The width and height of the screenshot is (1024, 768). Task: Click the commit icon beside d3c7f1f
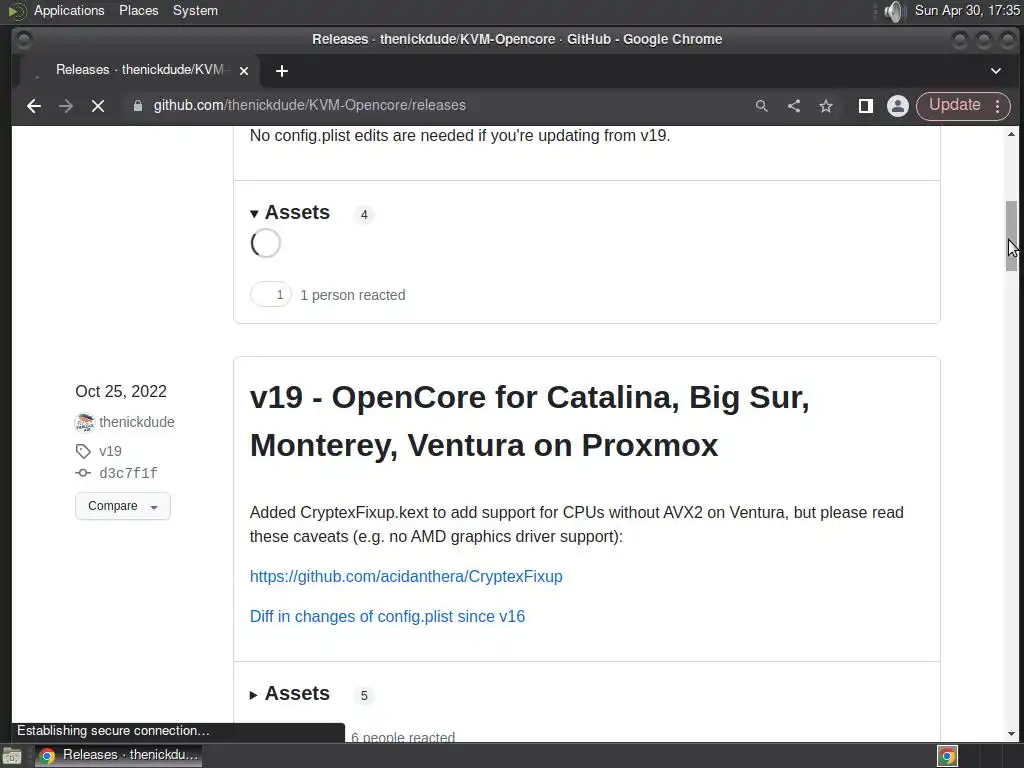[x=83, y=473]
